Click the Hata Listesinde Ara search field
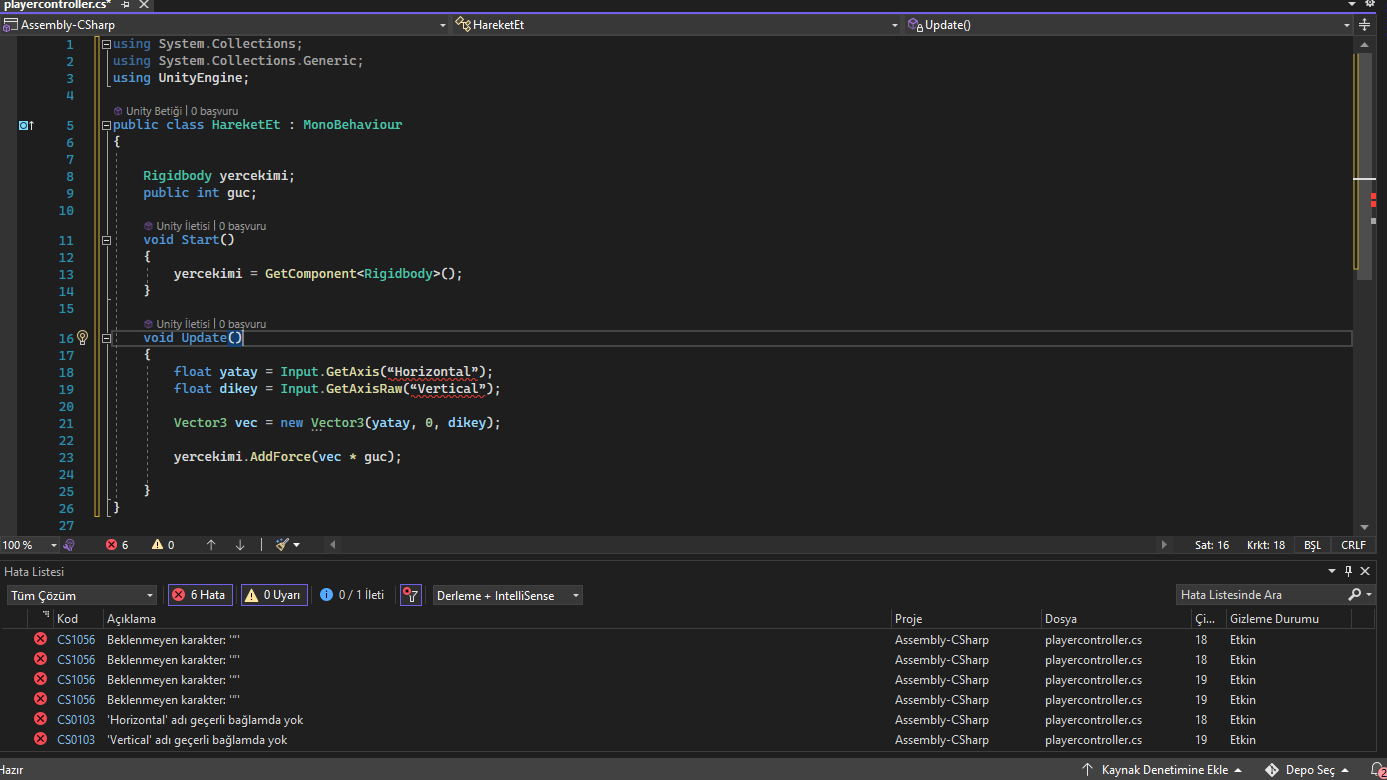The width and height of the screenshot is (1387, 780). point(1260,595)
